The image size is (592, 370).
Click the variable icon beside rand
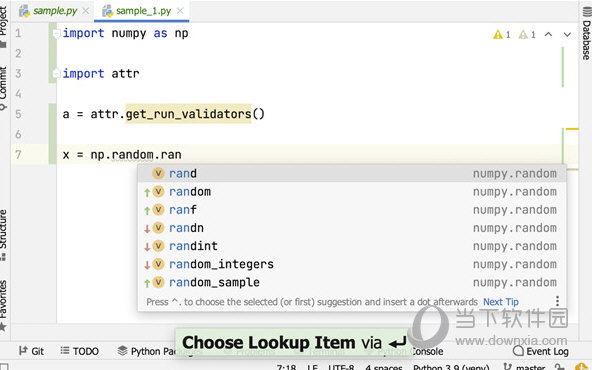[x=159, y=173]
